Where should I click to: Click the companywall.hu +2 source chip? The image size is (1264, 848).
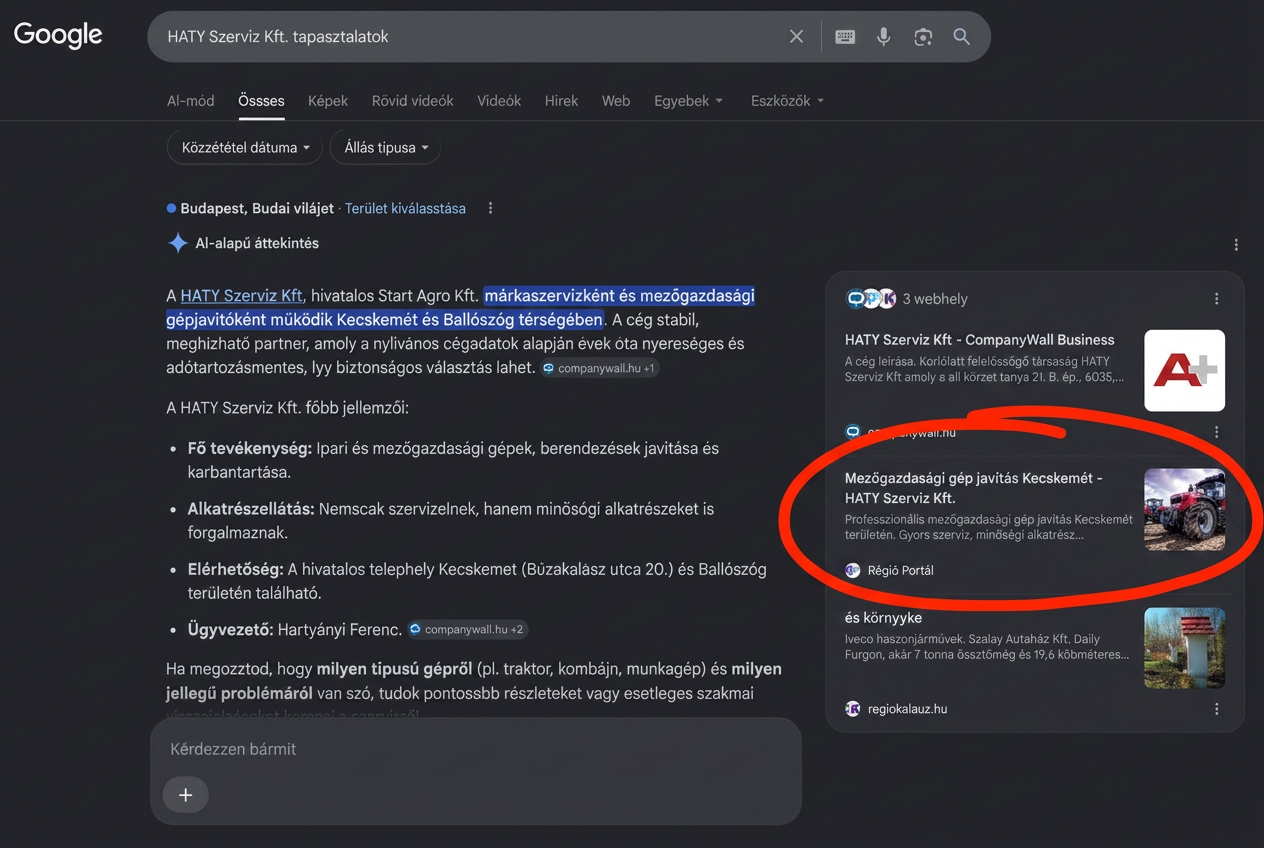[x=467, y=630]
